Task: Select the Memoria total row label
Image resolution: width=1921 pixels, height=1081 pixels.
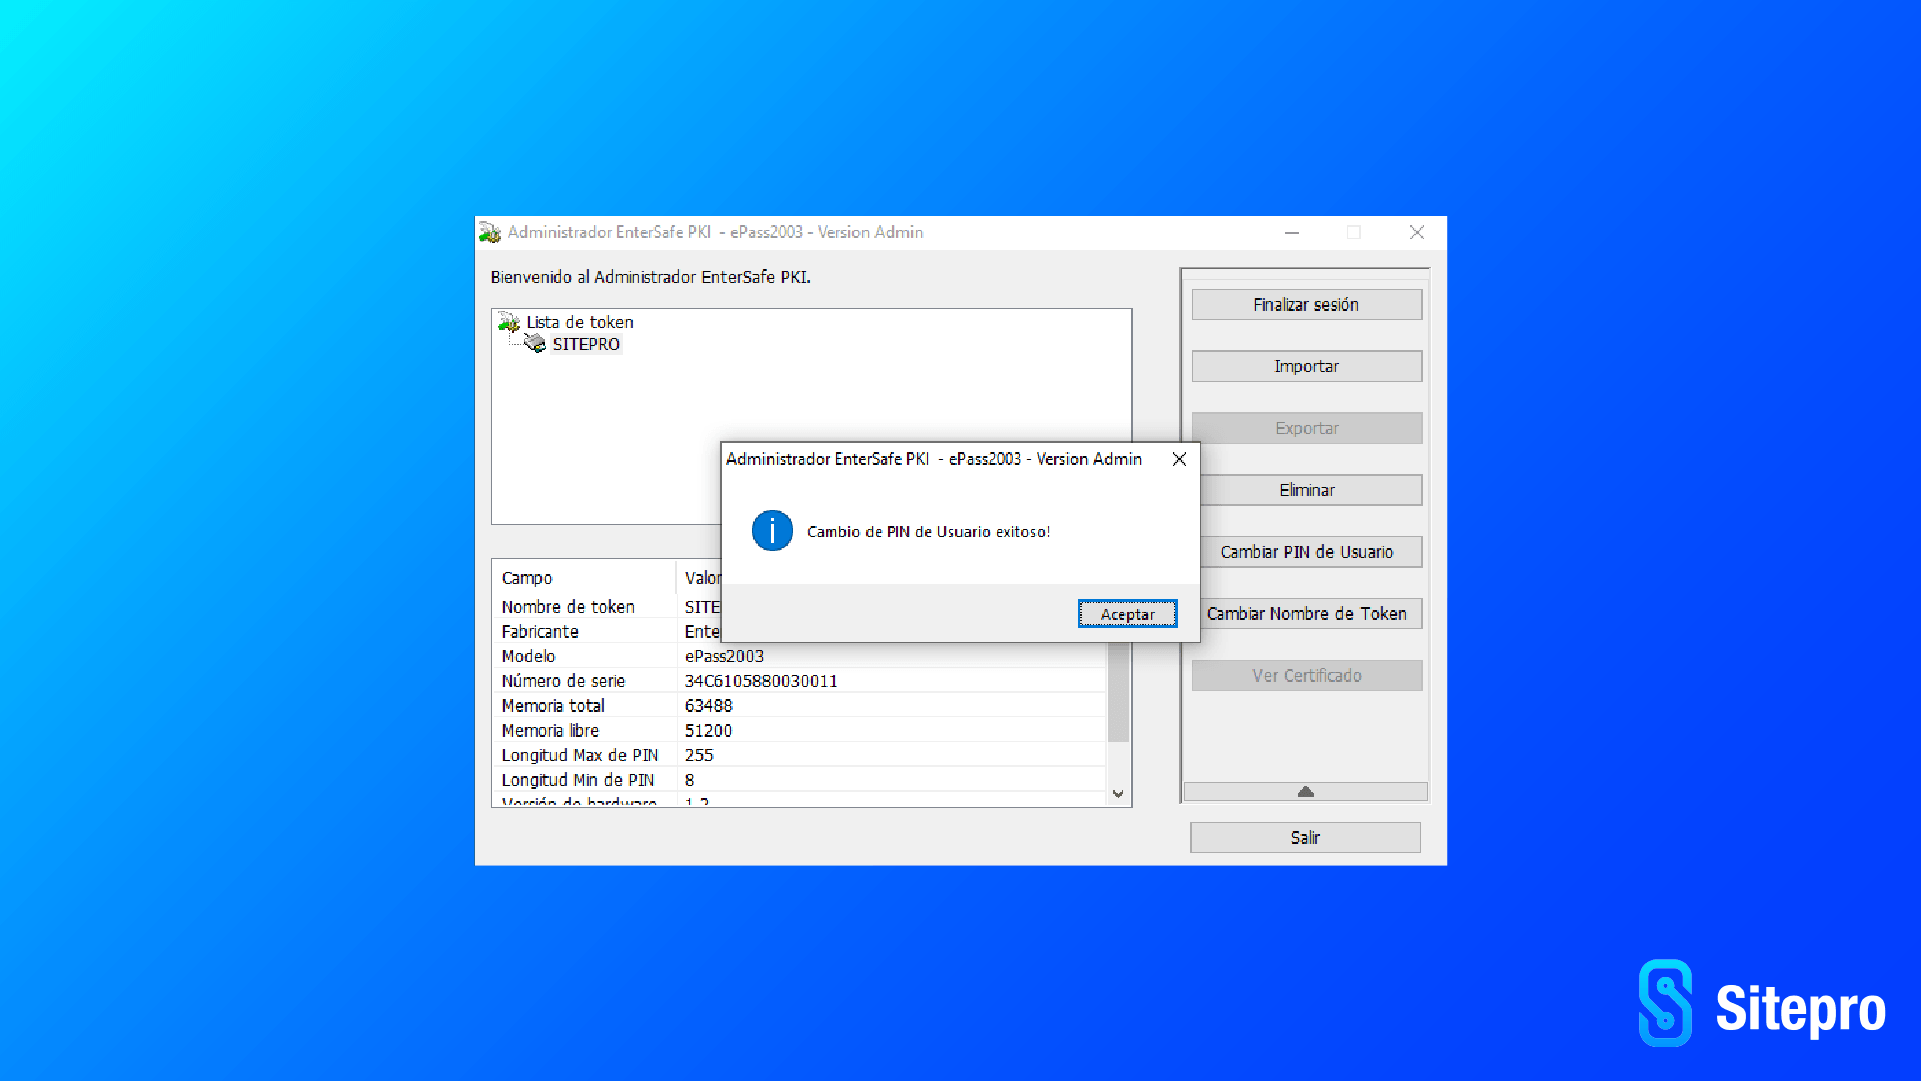Action: click(x=553, y=706)
